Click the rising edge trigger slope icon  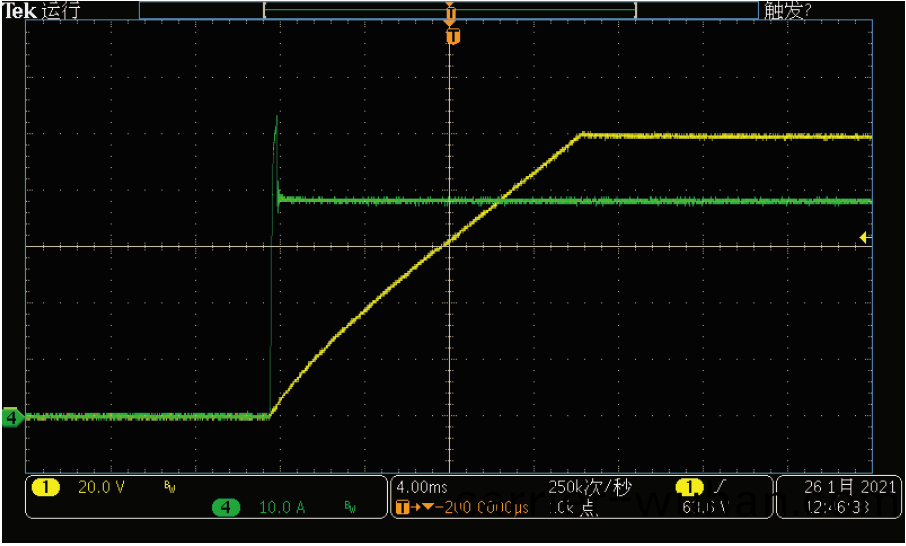pos(718,487)
